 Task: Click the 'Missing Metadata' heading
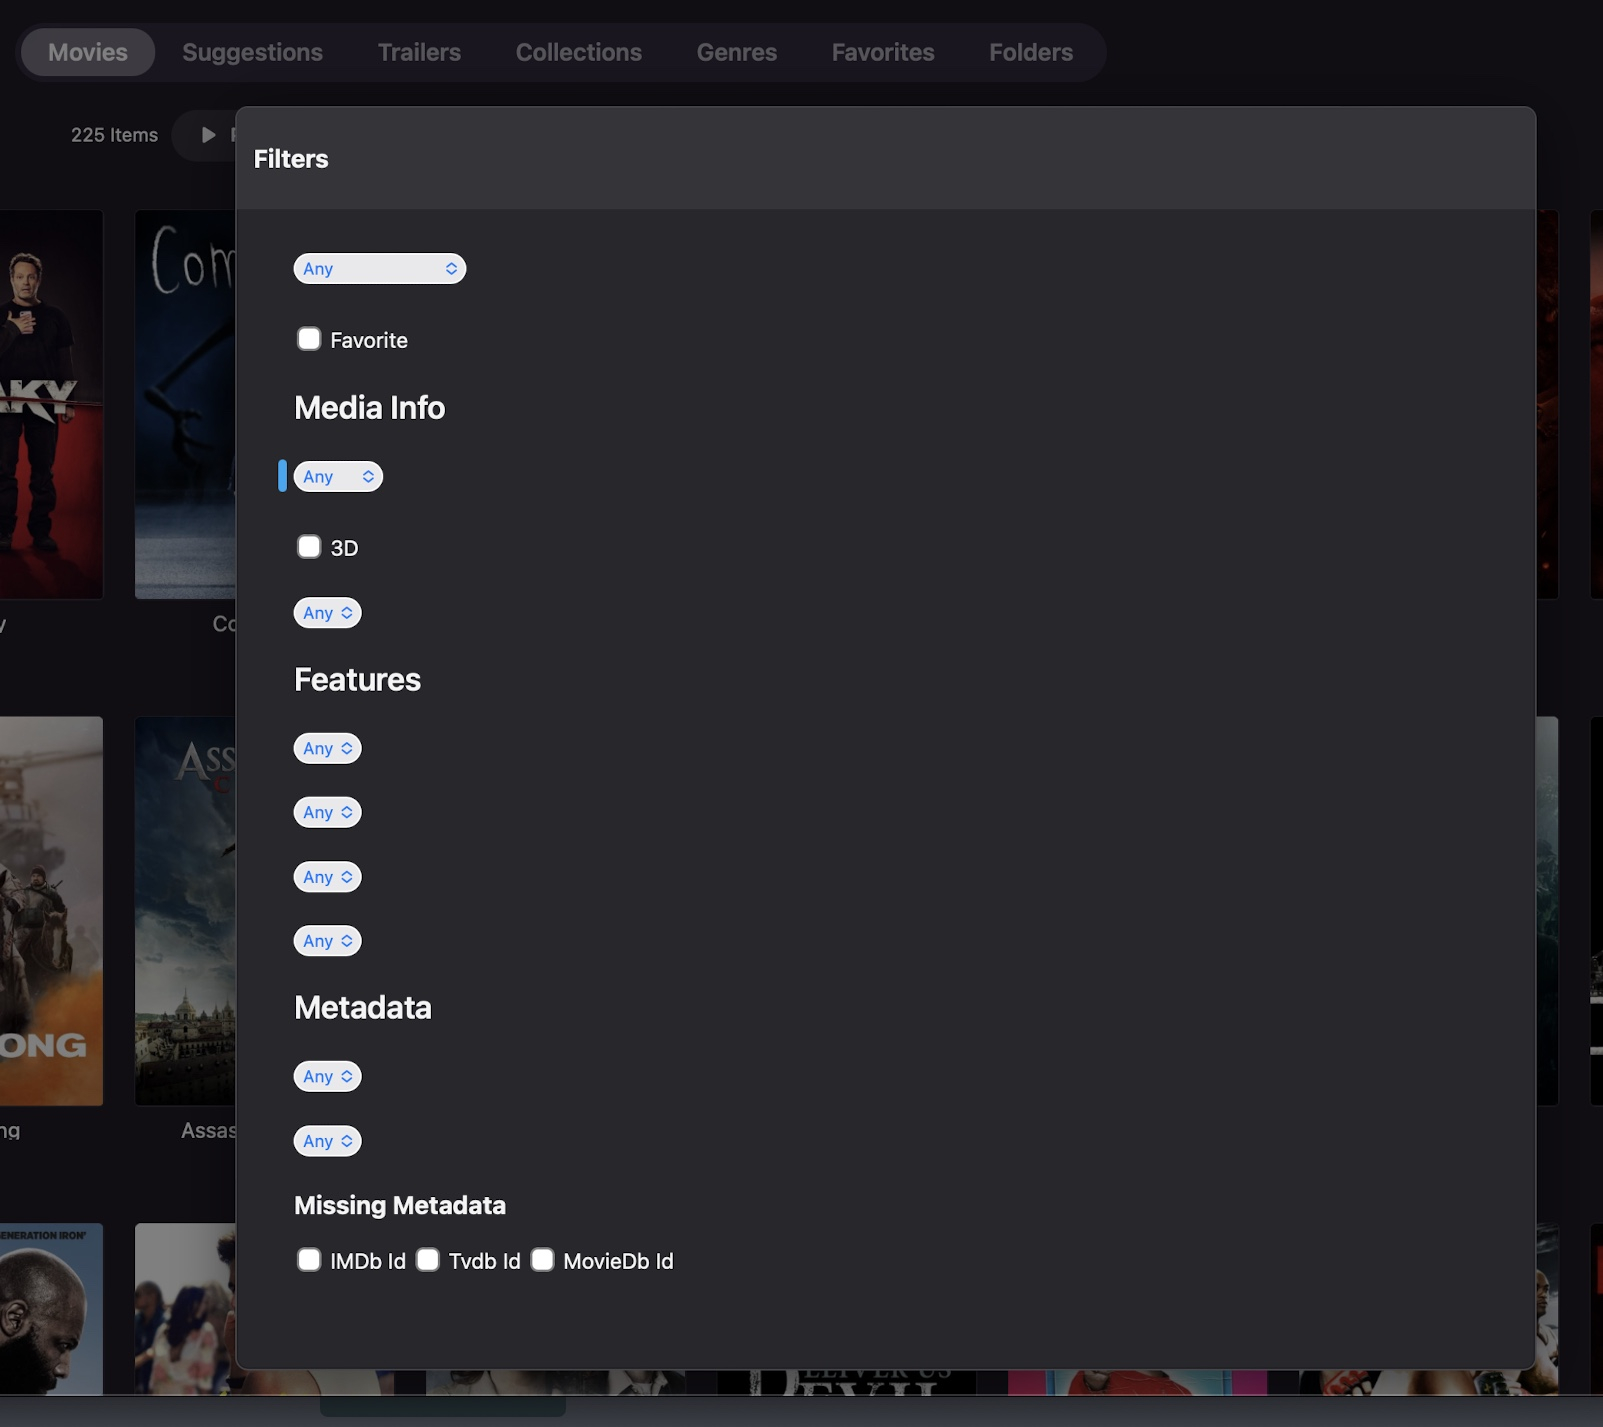pyautogui.click(x=400, y=1205)
